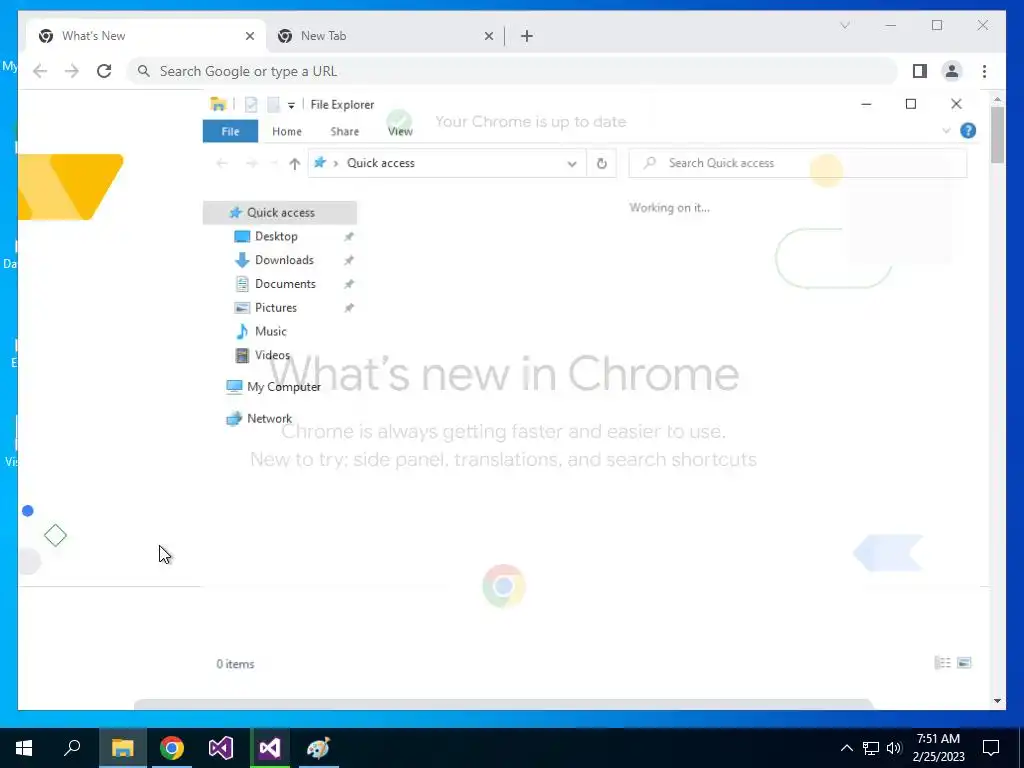This screenshot has height=768, width=1024.
Task: Select Quick access in navigation pane
Action: coord(280,213)
